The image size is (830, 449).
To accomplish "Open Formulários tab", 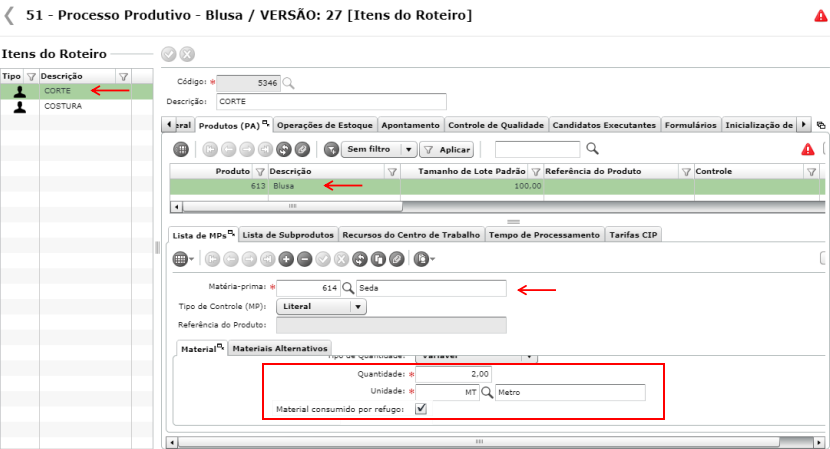I will [690, 125].
